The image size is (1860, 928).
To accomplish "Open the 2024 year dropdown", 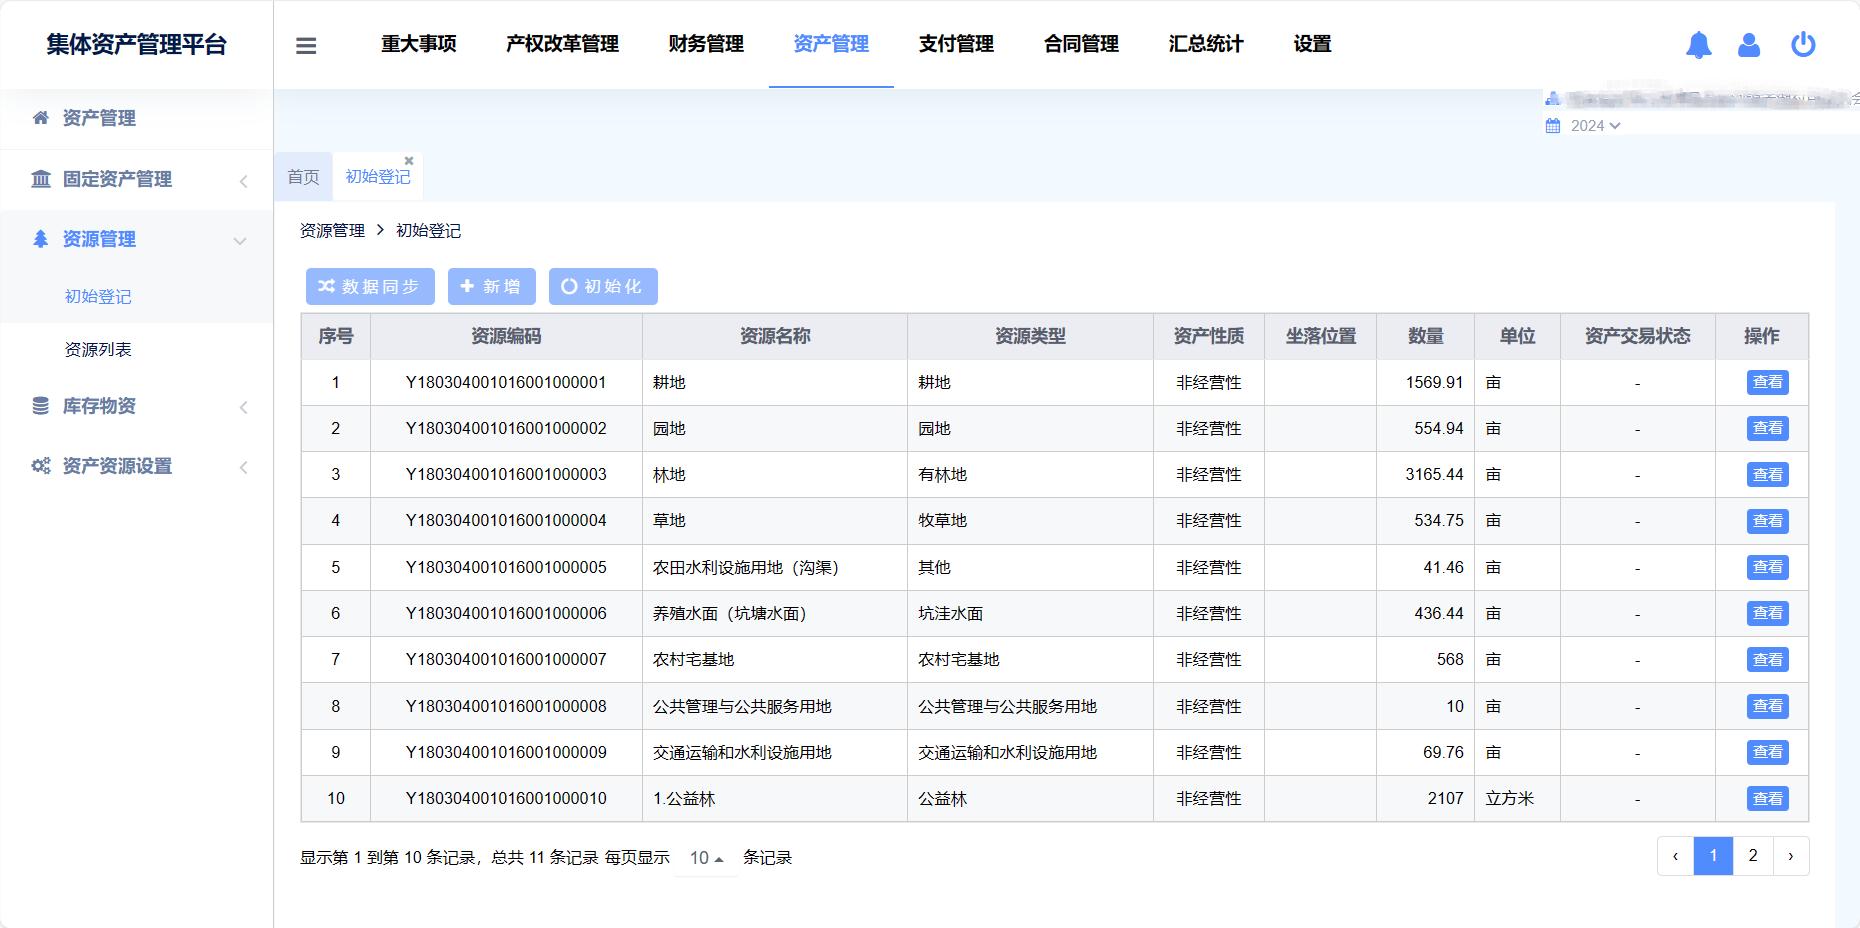I will pyautogui.click(x=1594, y=126).
